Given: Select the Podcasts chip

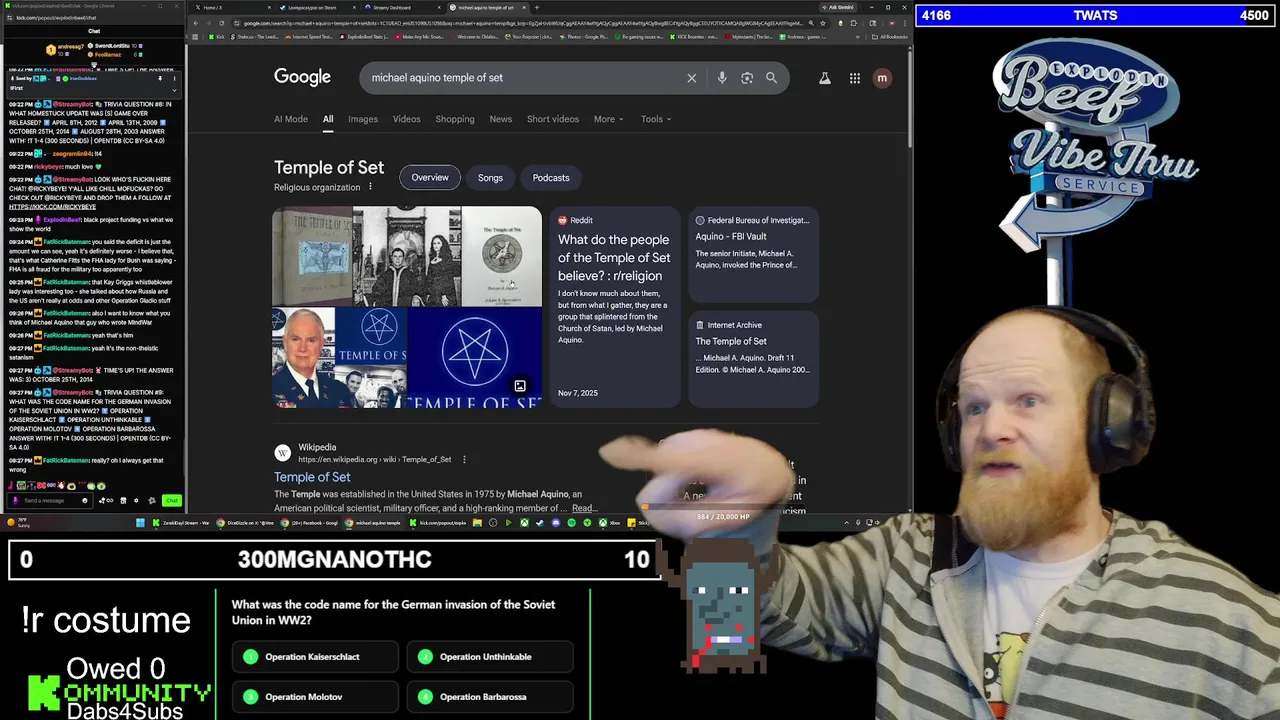Looking at the screenshot, I should pos(551,178).
